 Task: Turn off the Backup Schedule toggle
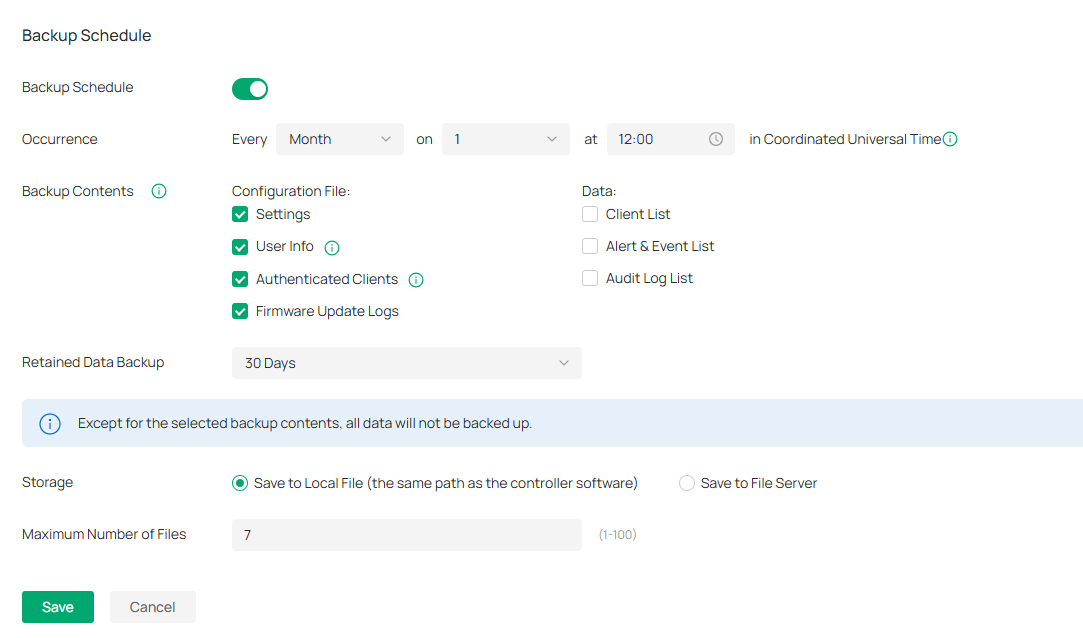[x=250, y=89]
